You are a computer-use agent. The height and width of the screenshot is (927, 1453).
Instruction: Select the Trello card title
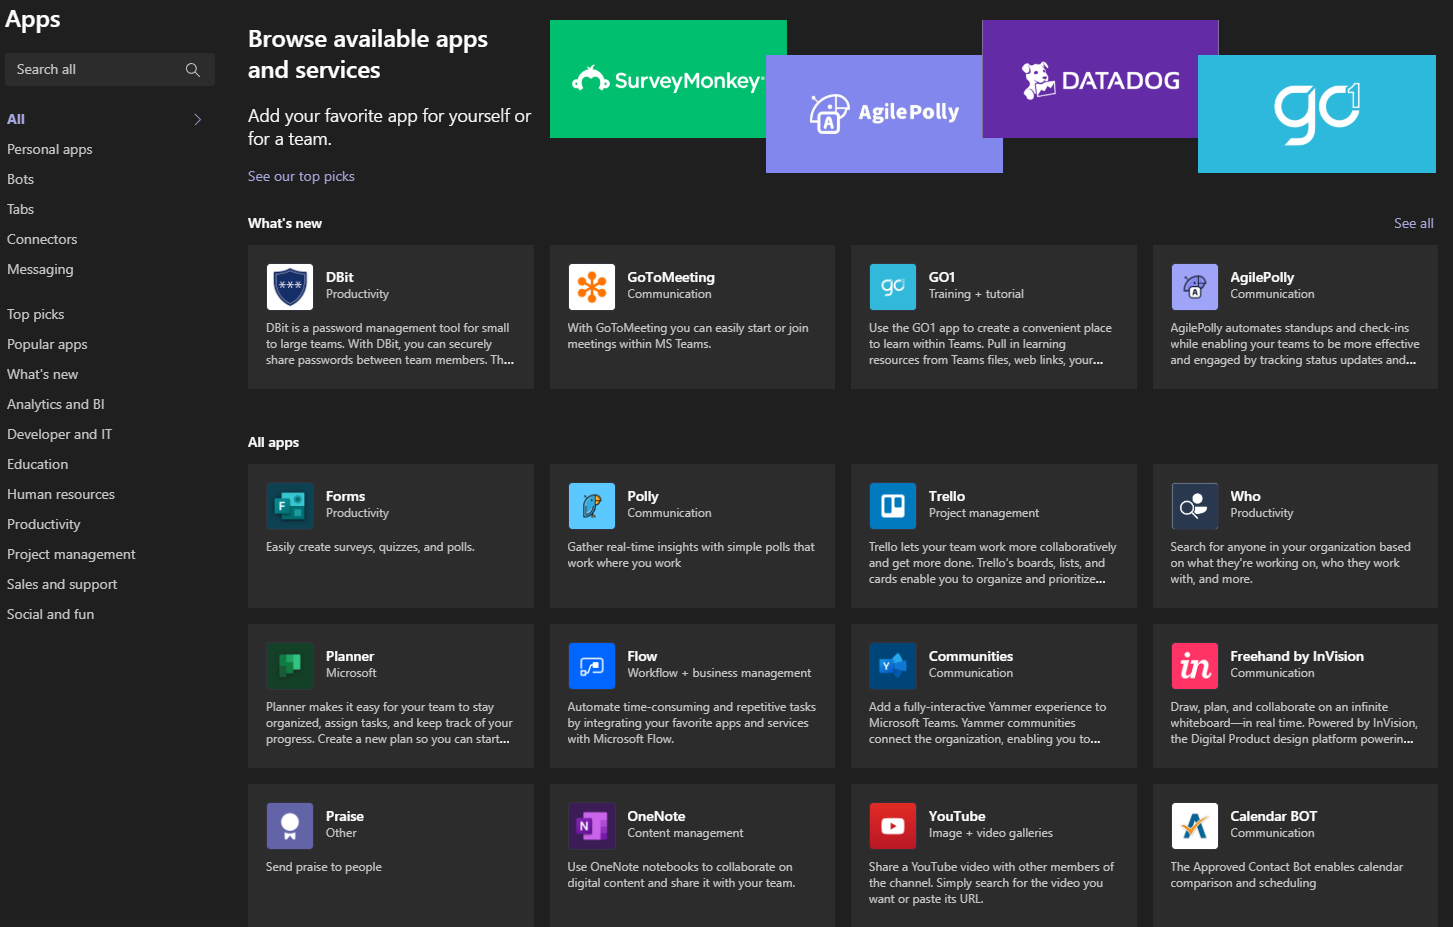pyautogui.click(x=947, y=496)
